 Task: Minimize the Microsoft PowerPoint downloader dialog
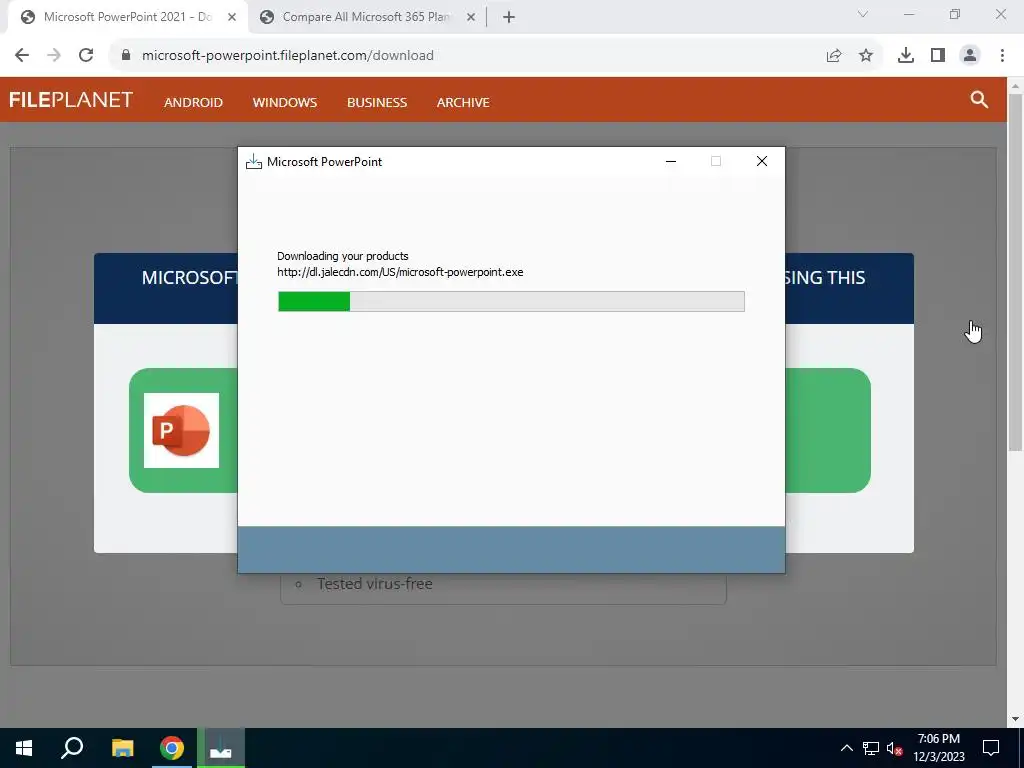[671, 161]
